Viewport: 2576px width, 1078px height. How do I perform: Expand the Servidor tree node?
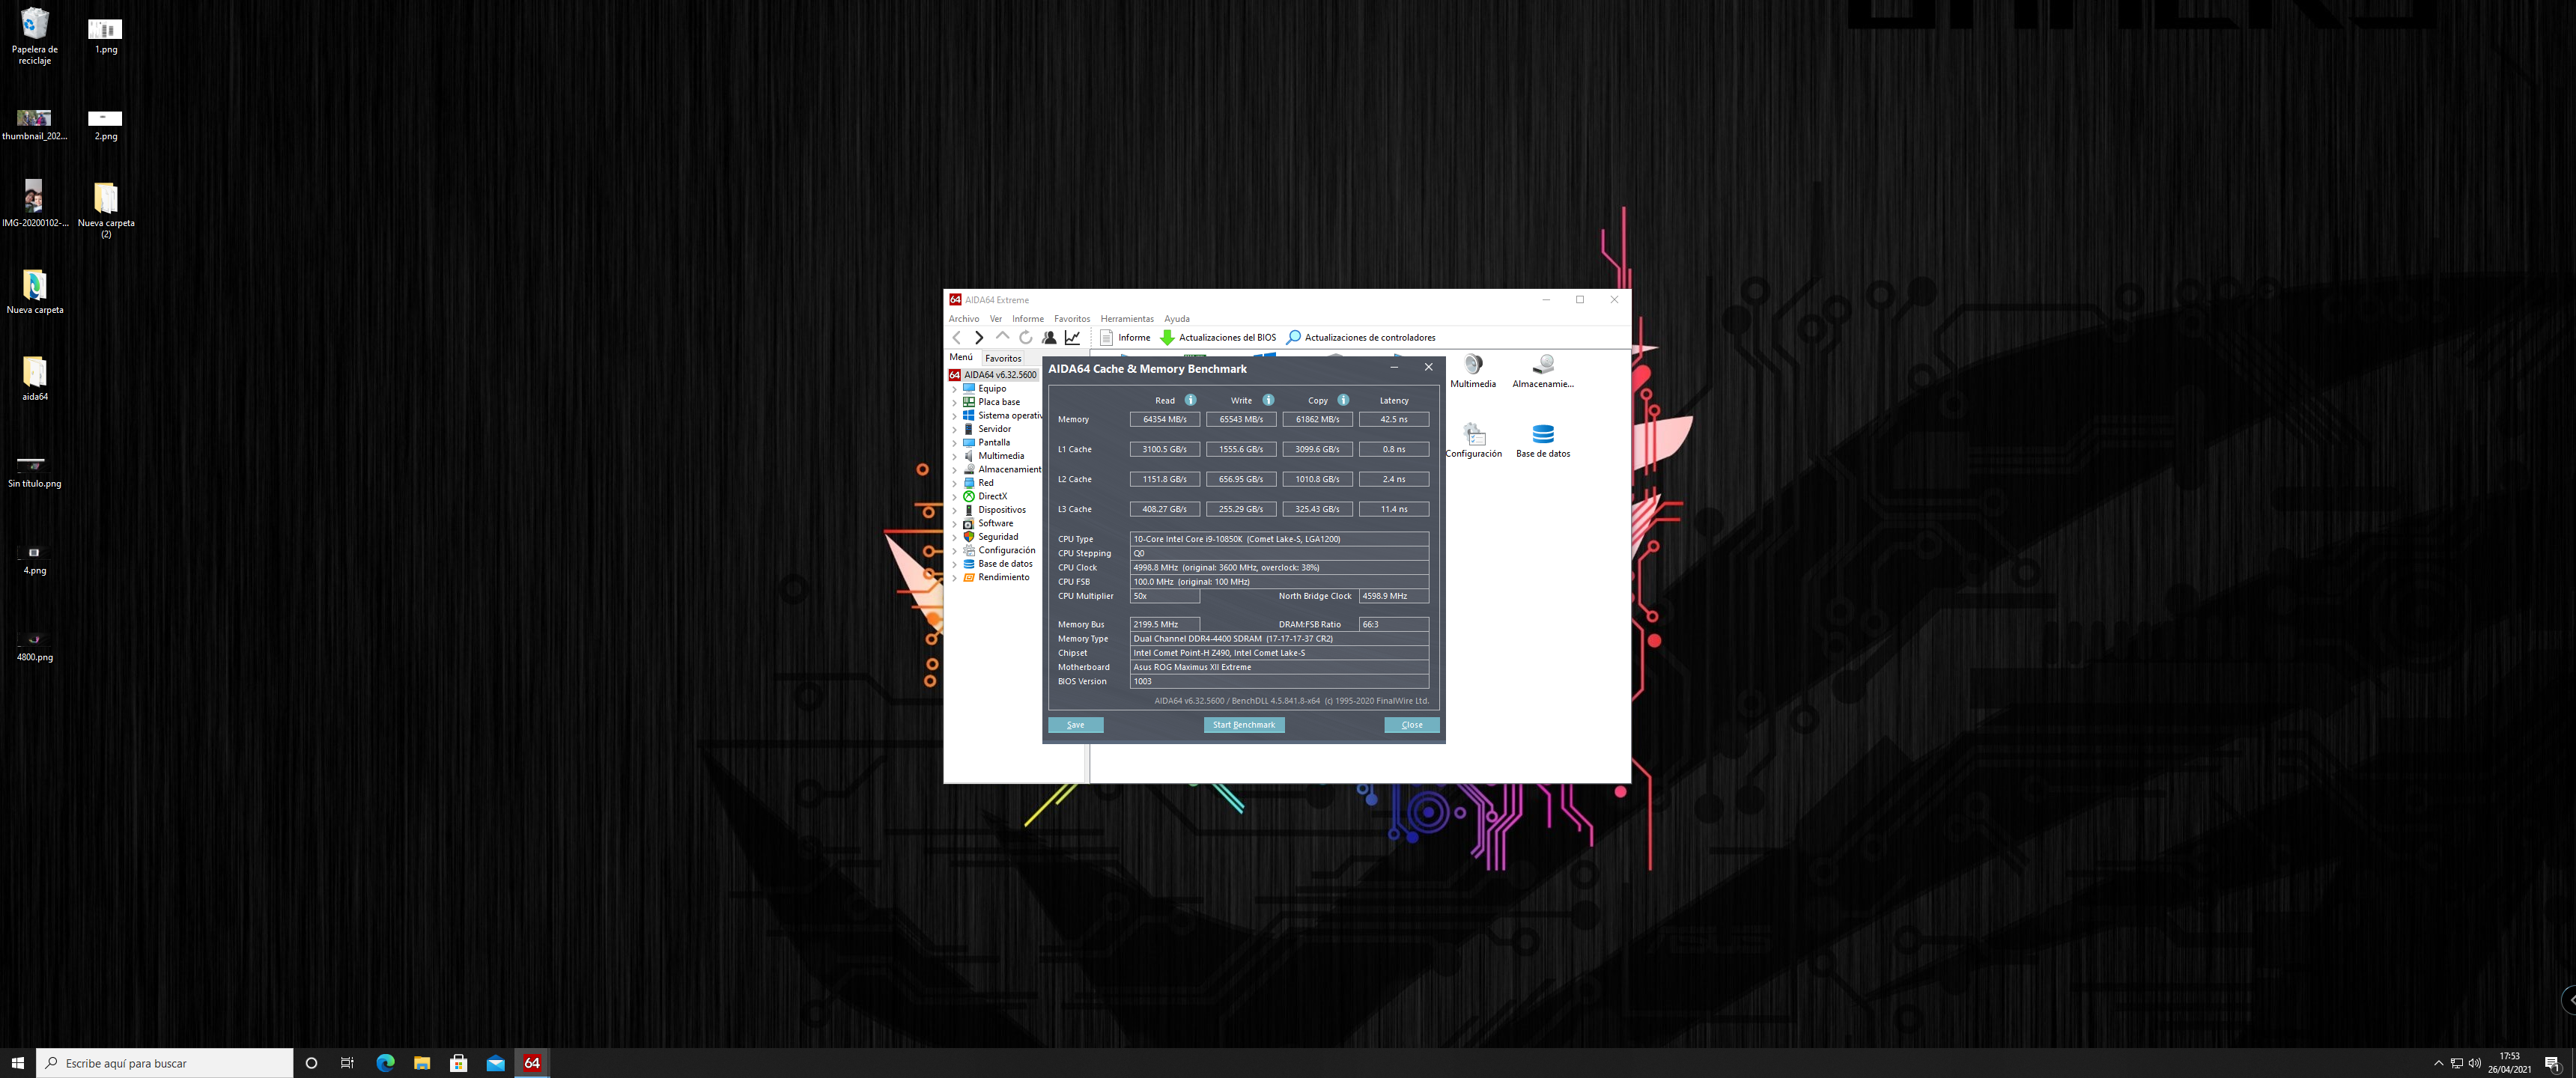point(955,429)
